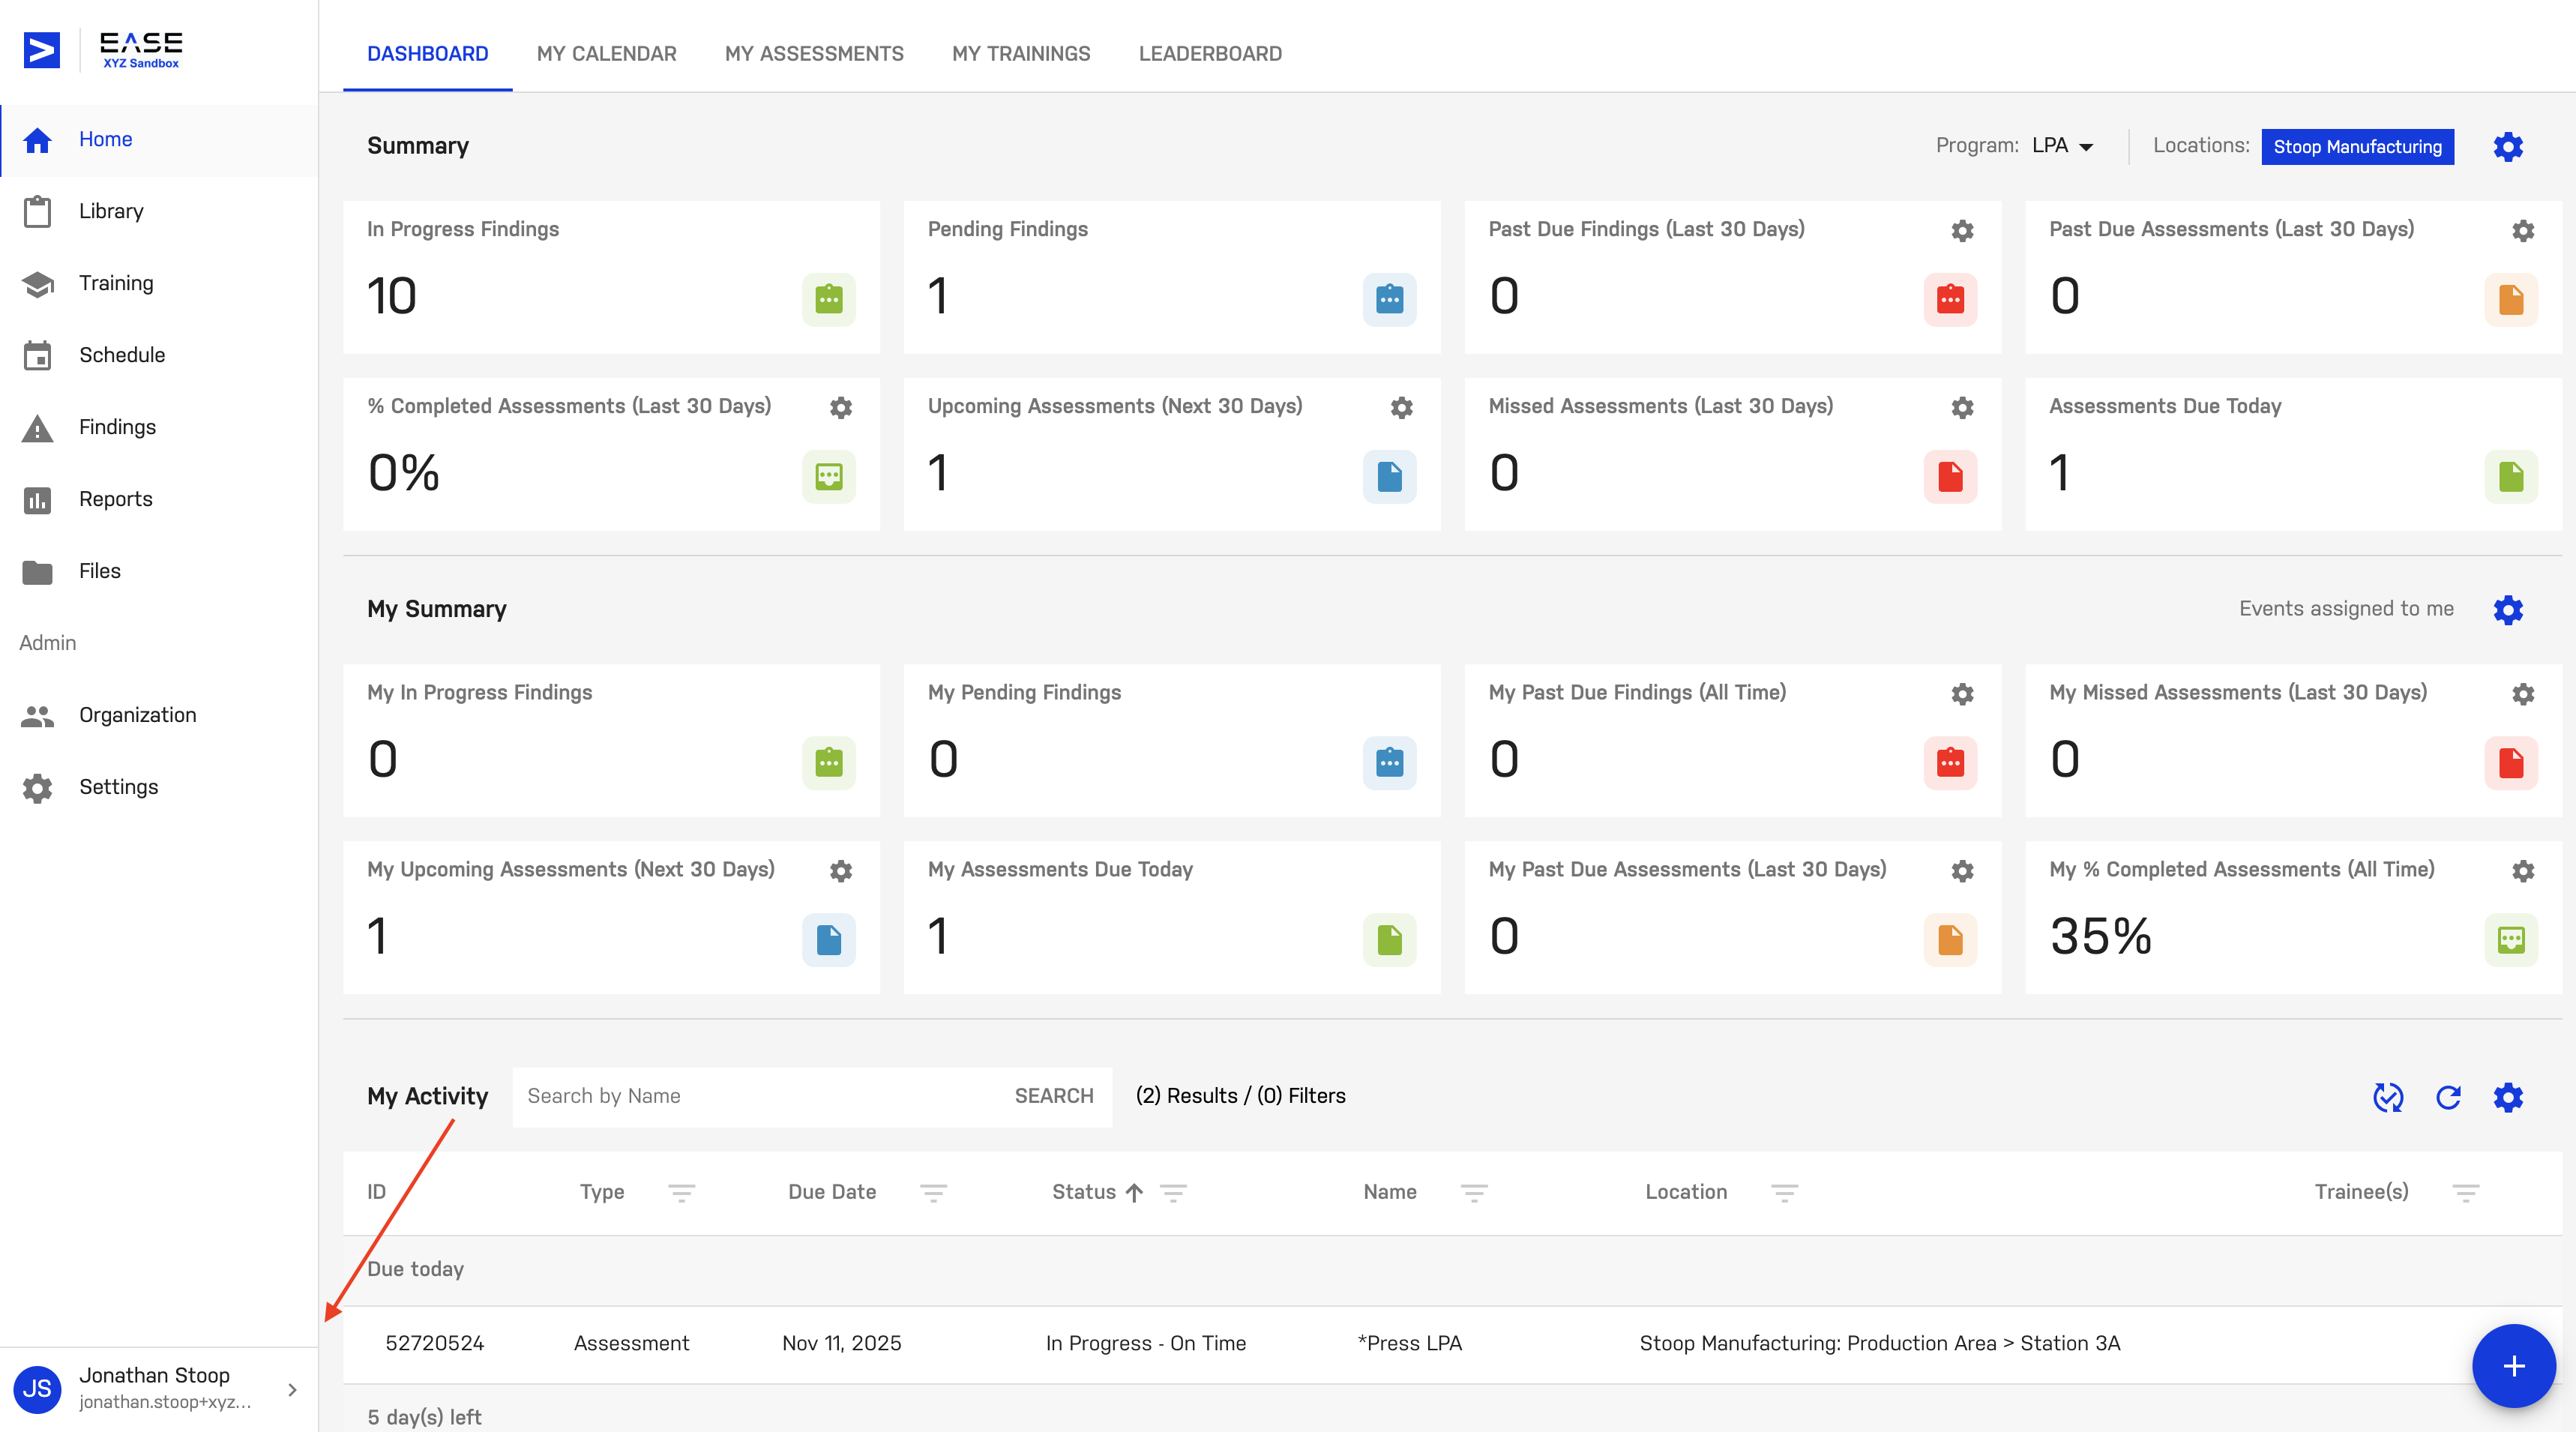Click the sync check icon in My Activity
The width and height of the screenshot is (2576, 1432).
pyautogui.click(x=2388, y=1097)
